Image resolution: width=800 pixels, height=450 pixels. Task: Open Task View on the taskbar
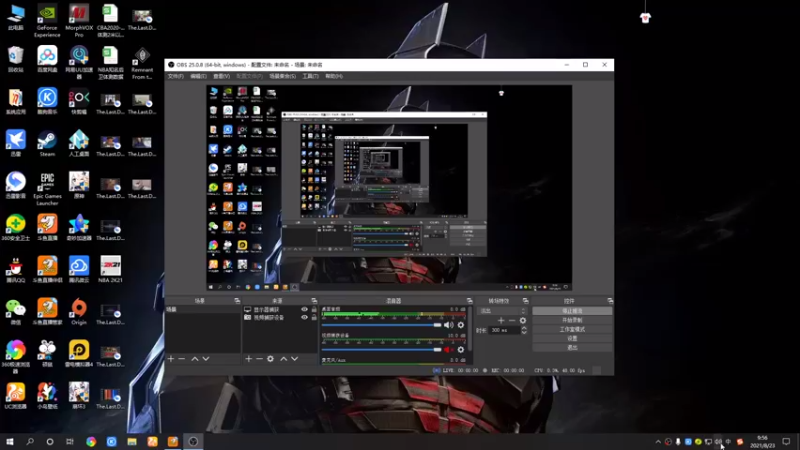(70, 442)
